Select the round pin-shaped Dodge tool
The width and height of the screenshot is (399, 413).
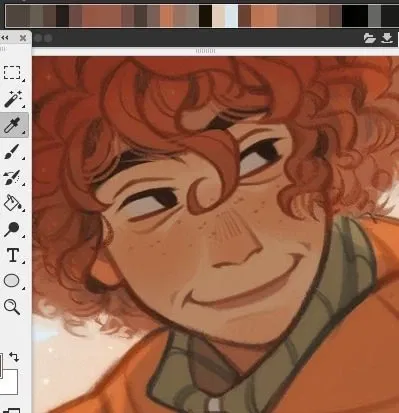[x=12, y=229]
